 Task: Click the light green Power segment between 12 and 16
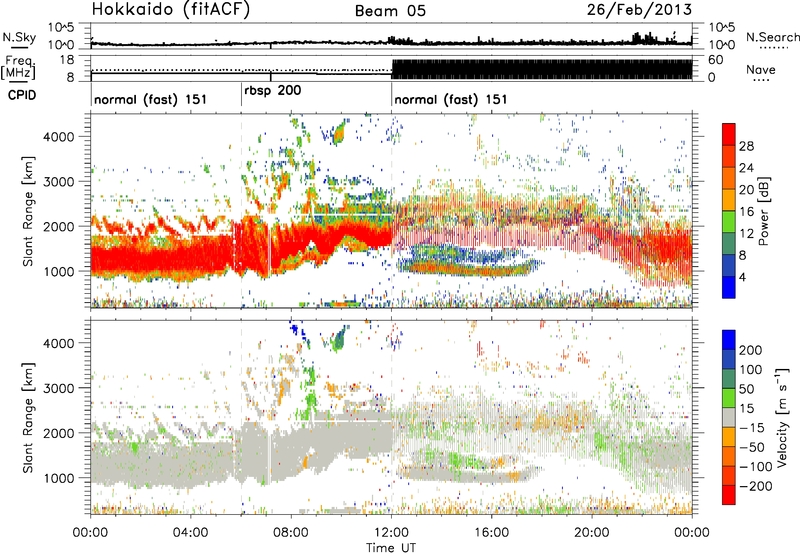pos(729,221)
